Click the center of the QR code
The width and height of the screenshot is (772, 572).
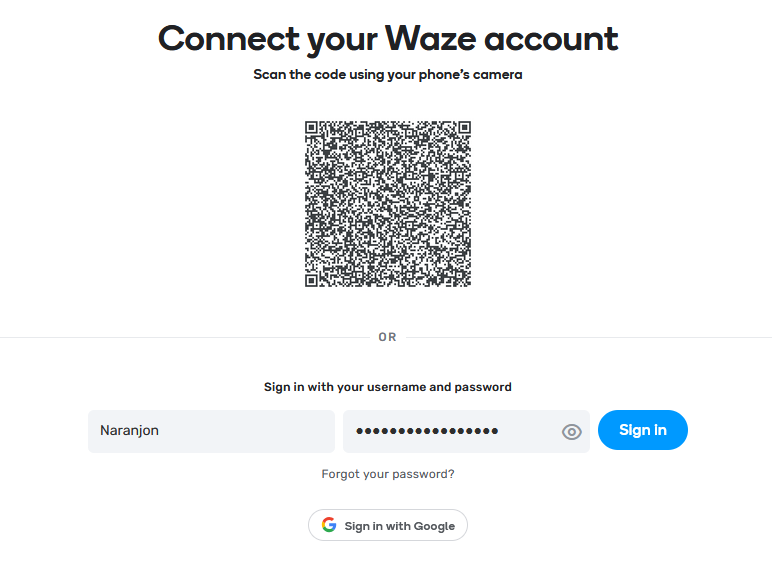click(x=387, y=203)
